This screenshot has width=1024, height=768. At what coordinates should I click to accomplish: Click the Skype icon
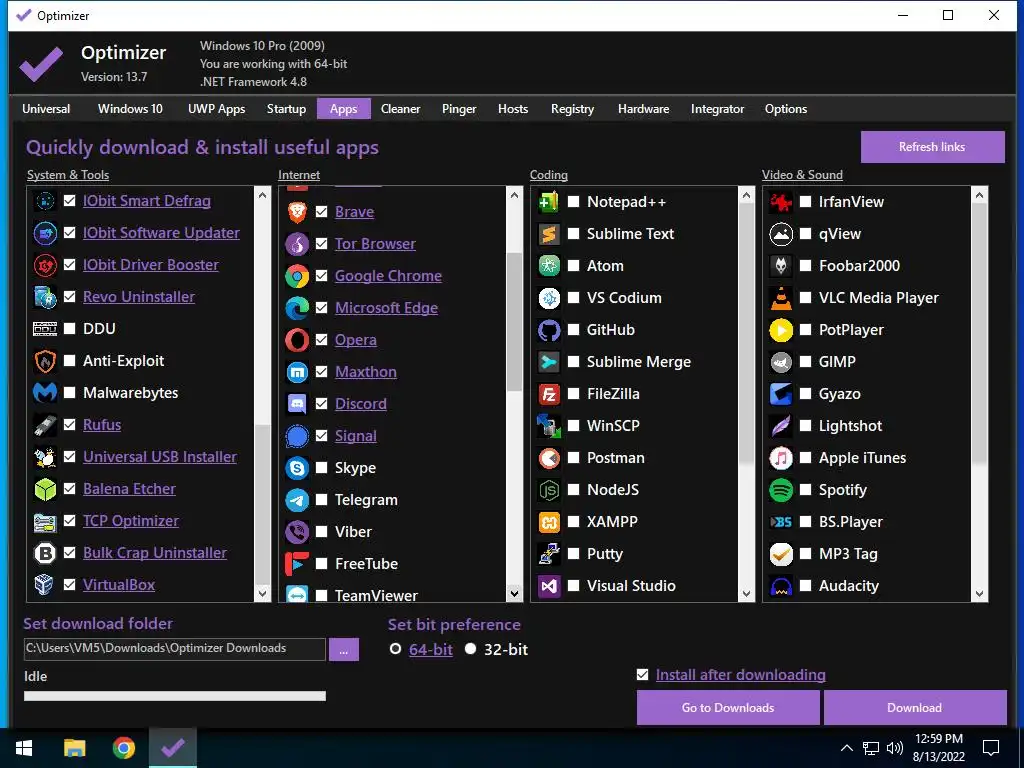(x=297, y=468)
